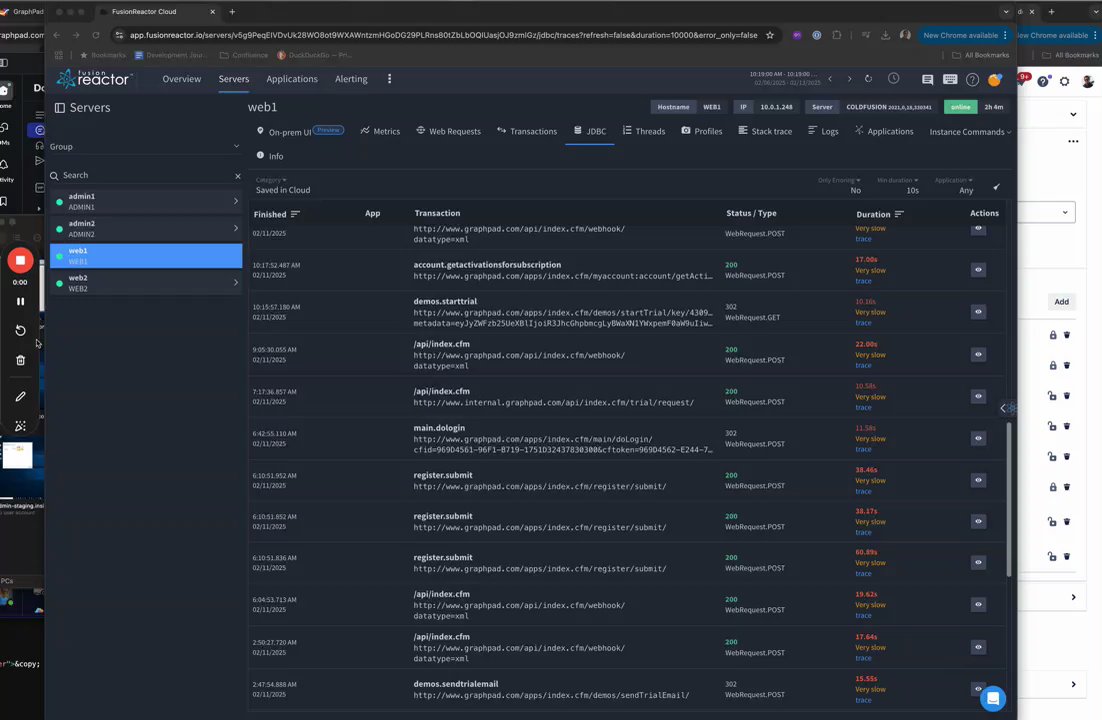View details eye icon for main.dologin row
Viewport: 1102px width, 720px height.
point(978,438)
